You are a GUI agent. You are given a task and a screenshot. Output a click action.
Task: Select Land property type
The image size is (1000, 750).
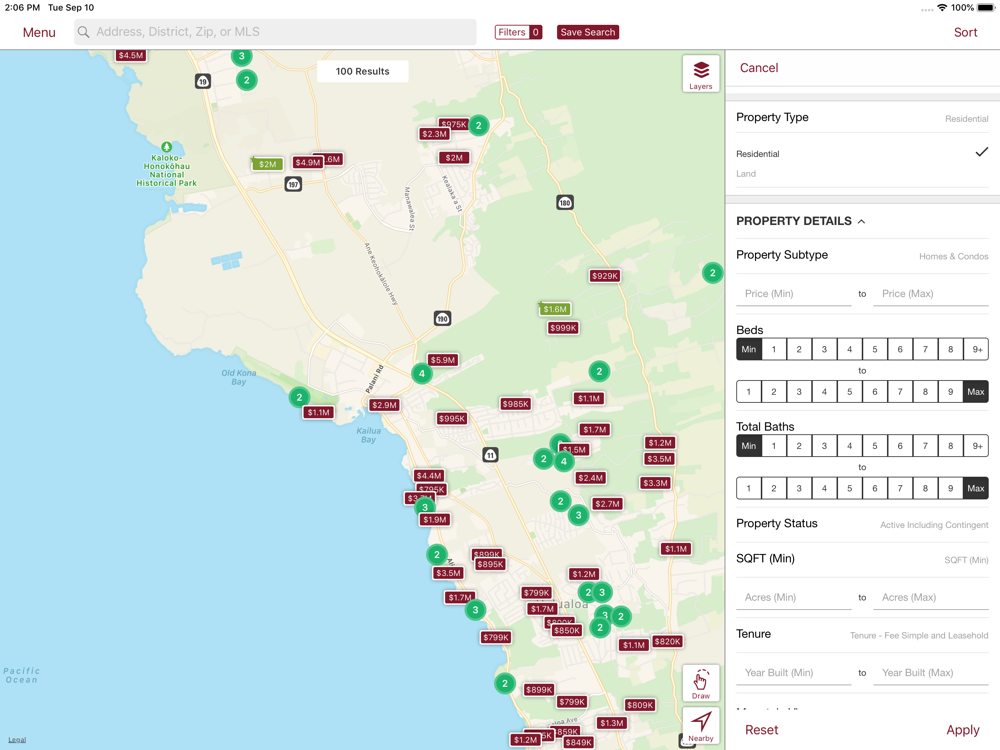click(862, 173)
